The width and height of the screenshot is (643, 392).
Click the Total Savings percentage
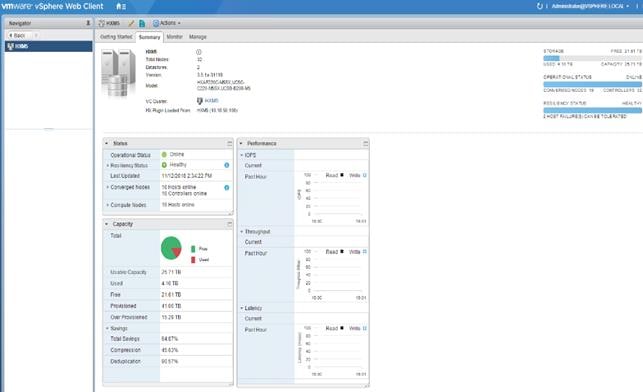coord(170,339)
